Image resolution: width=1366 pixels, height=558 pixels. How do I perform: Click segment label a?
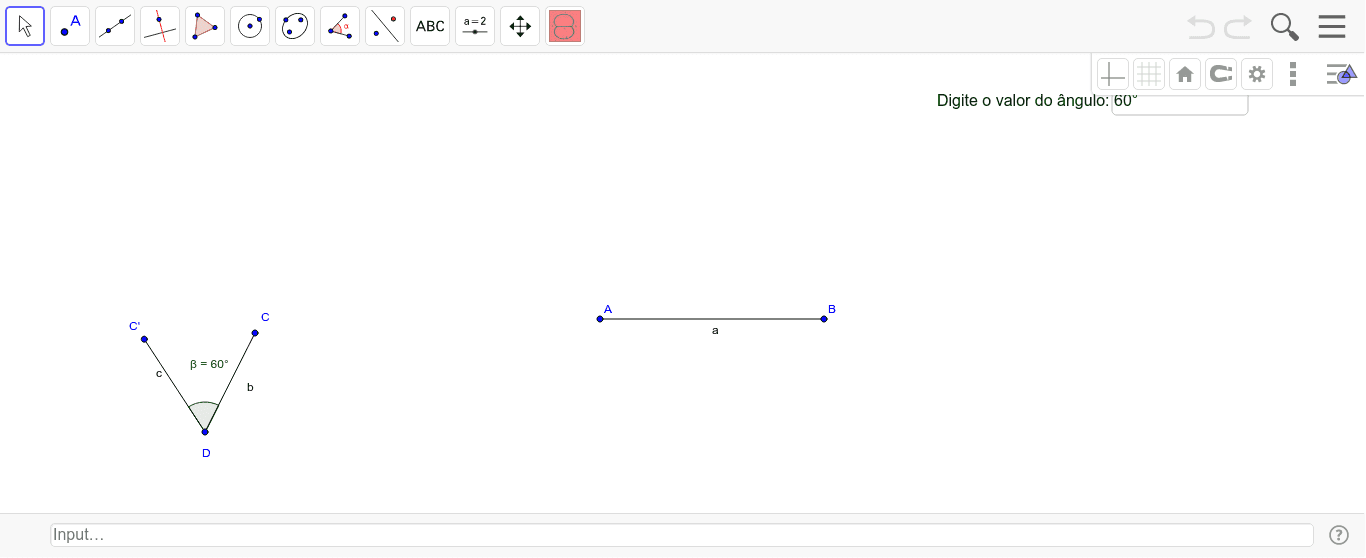715,330
